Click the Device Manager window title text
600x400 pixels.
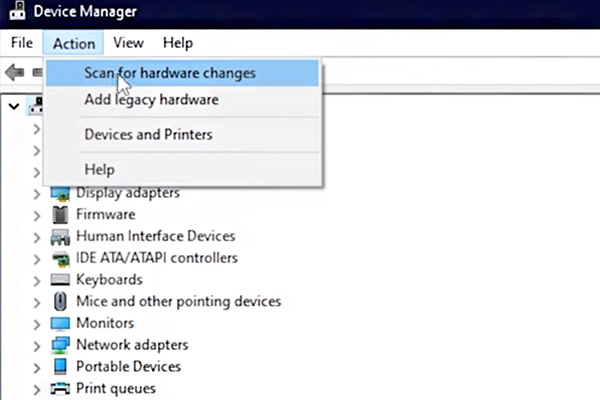(x=85, y=11)
